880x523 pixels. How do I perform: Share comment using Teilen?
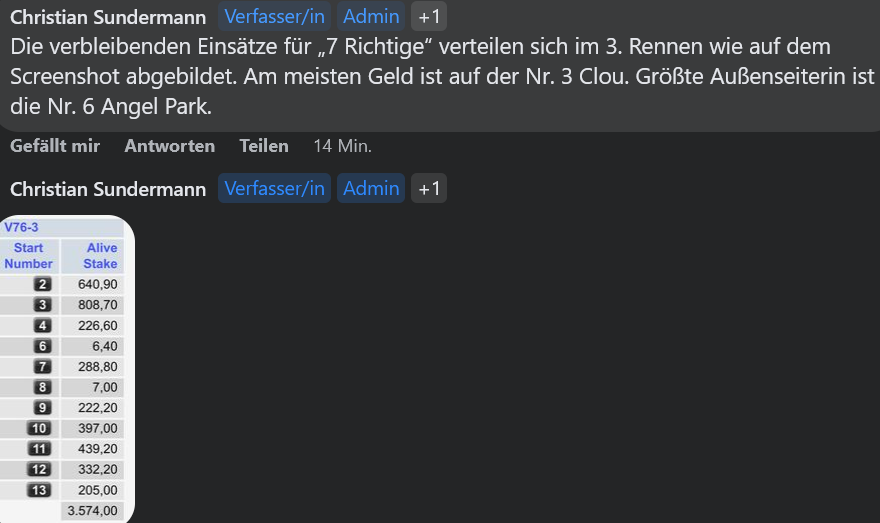click(264, 146)
